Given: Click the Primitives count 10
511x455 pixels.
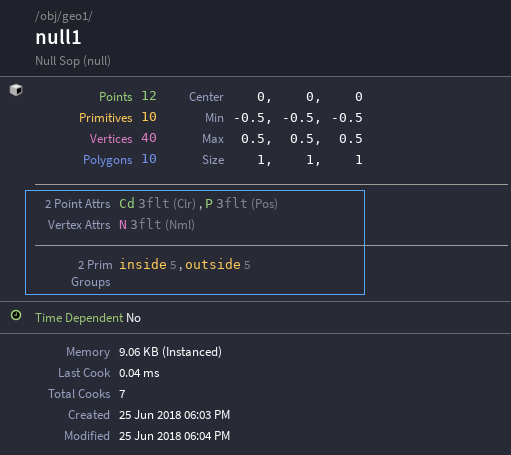Looking at the screenshot, I should [149, 117].
